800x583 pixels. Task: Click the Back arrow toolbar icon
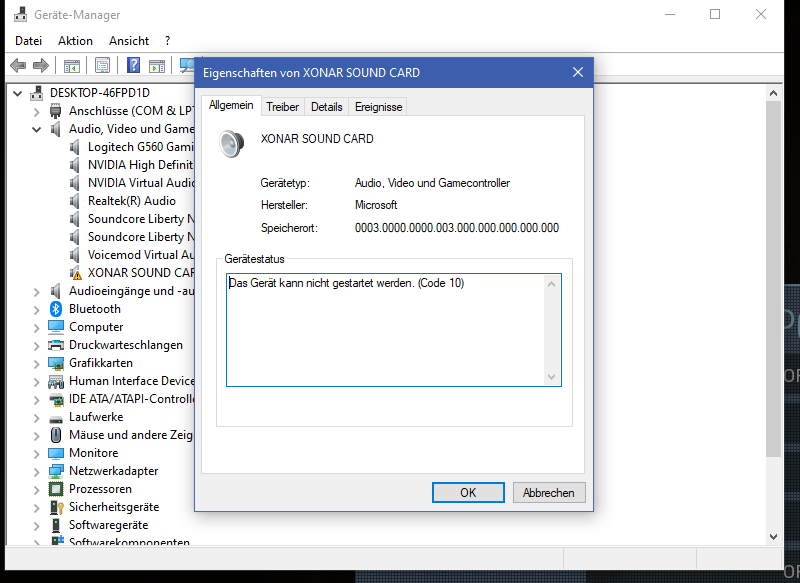[18, 65]
